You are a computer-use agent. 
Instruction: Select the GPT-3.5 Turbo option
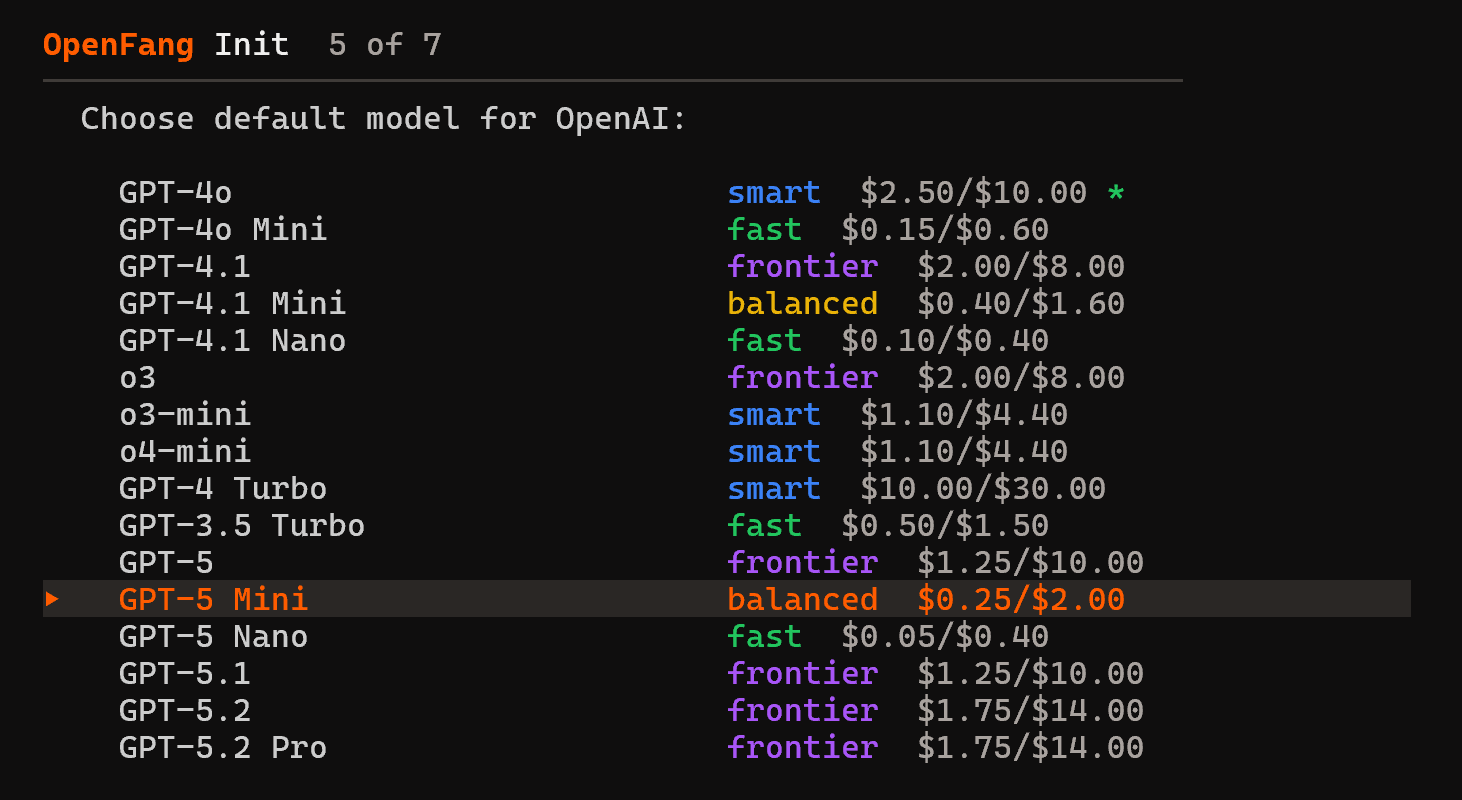(x=241, y=525)
